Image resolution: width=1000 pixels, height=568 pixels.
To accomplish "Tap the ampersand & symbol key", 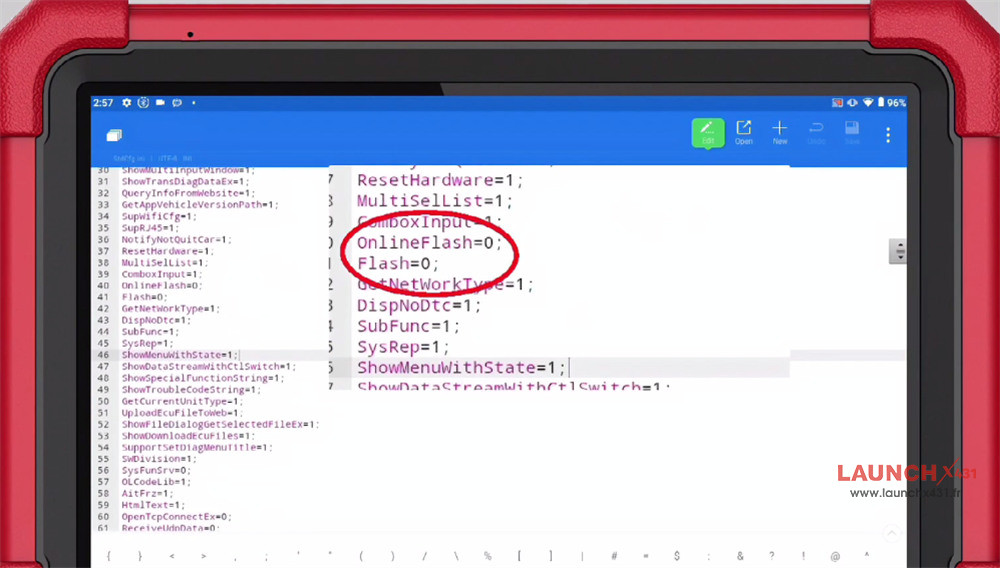I will (x=740, y=555).
